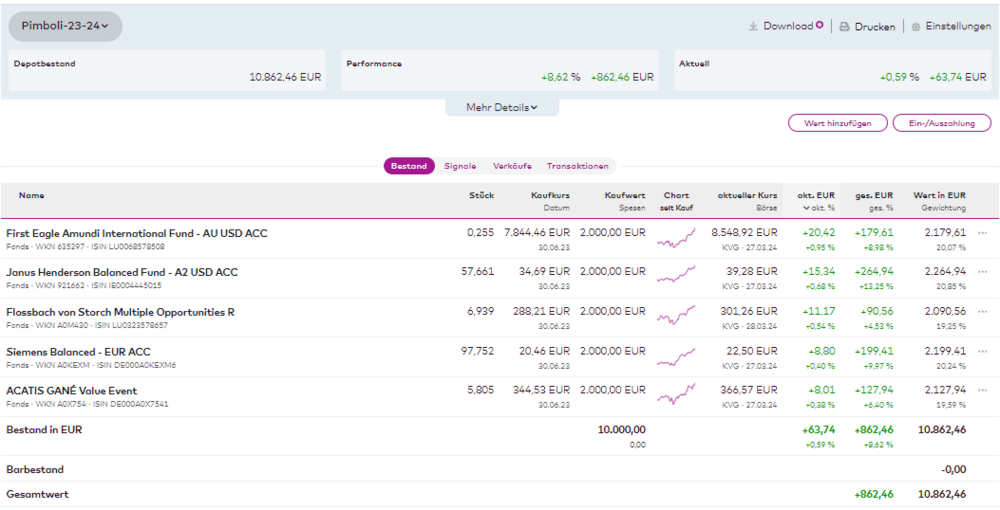Switch to the Verkäufe tab
Image resolution: width=1000 pixels, height=510 pixels.
(512, 166)
